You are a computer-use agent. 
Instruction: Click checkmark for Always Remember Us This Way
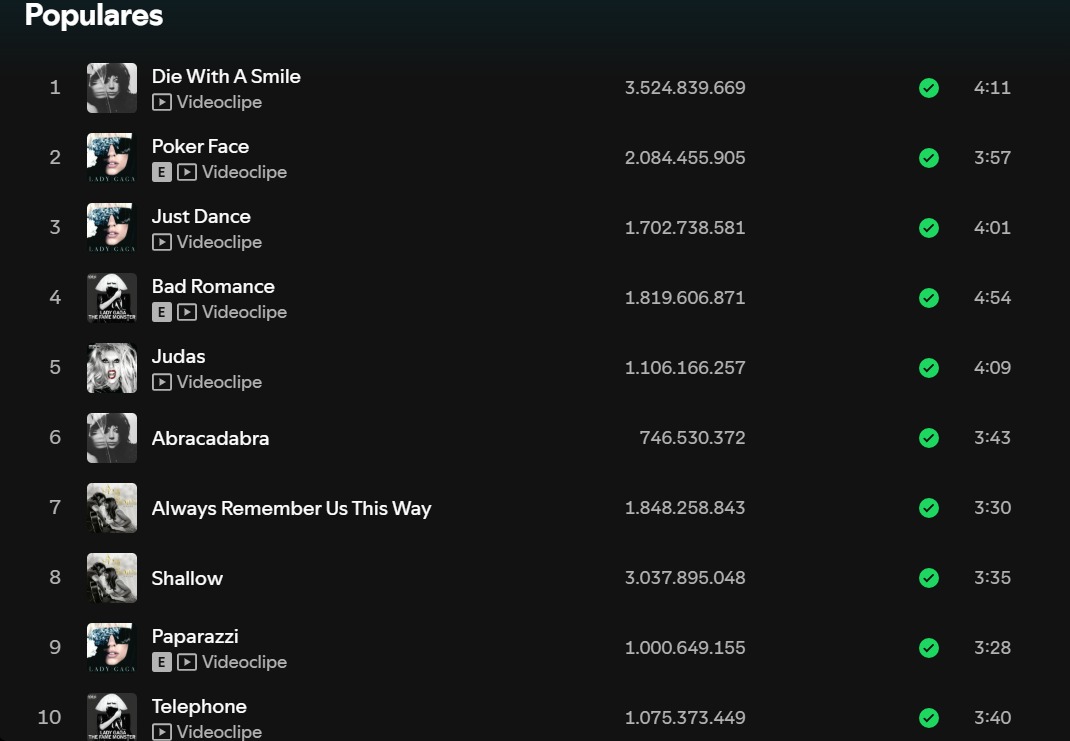[929, 508]
